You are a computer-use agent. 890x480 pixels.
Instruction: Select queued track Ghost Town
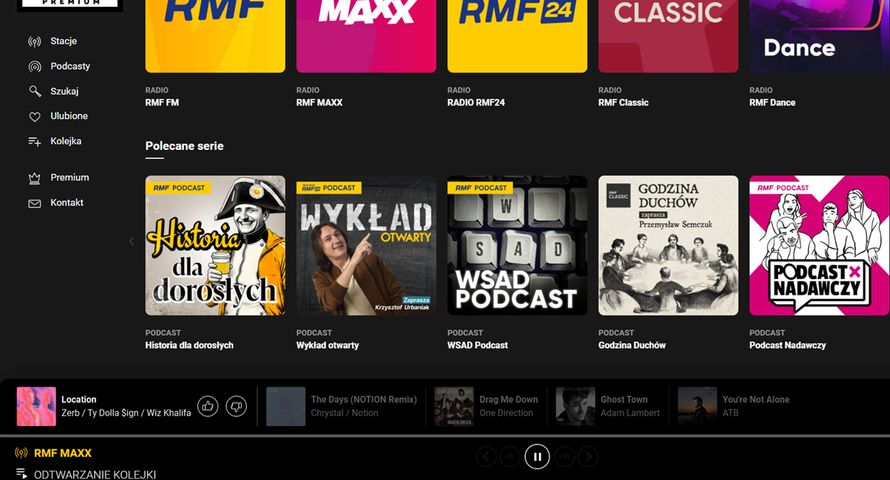pos(624,399)
